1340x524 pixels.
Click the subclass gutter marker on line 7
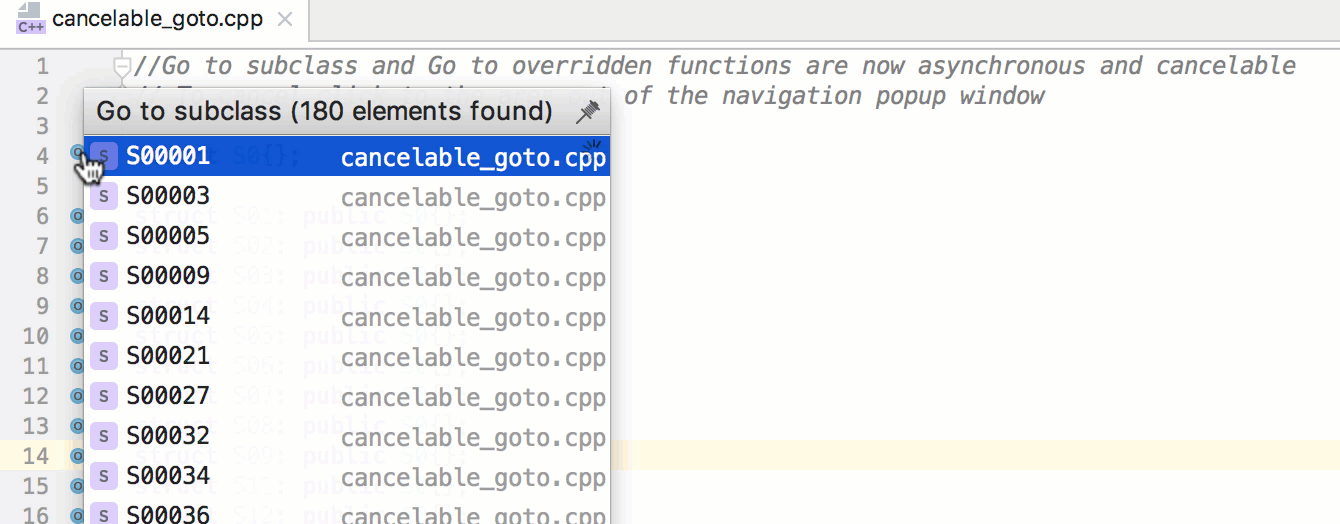click(77, 245)
